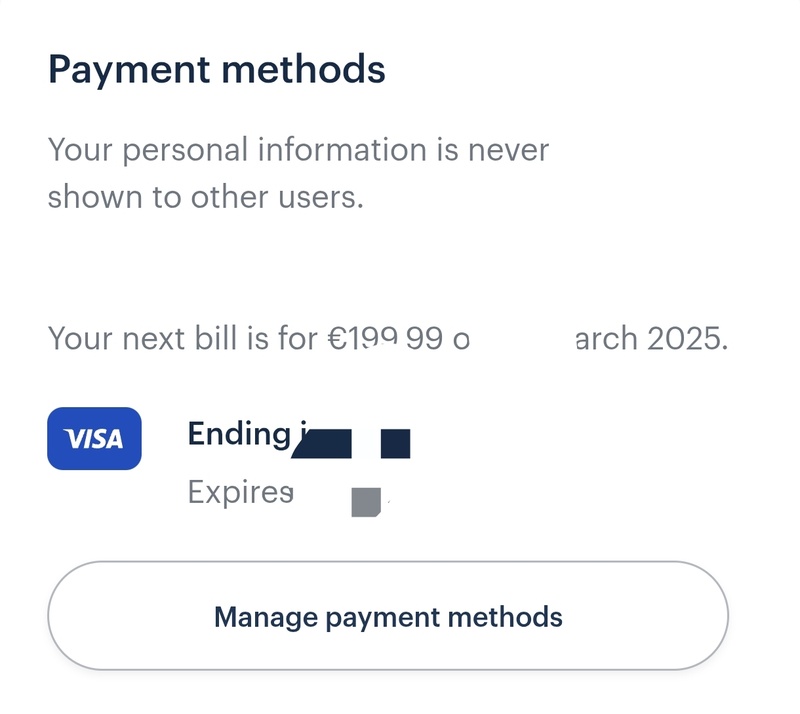Viewport: 800px width, 714px height.
Task: Click the gray block hiding the expiry date
Action: (366, 501)
